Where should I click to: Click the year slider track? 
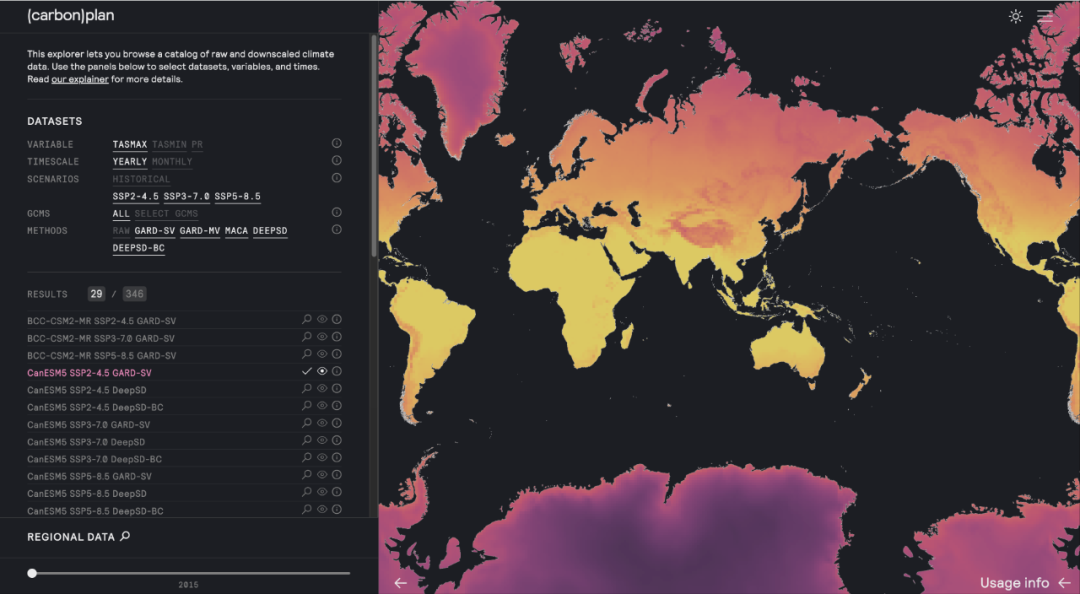pyautogui.click(x=190, y=573)
